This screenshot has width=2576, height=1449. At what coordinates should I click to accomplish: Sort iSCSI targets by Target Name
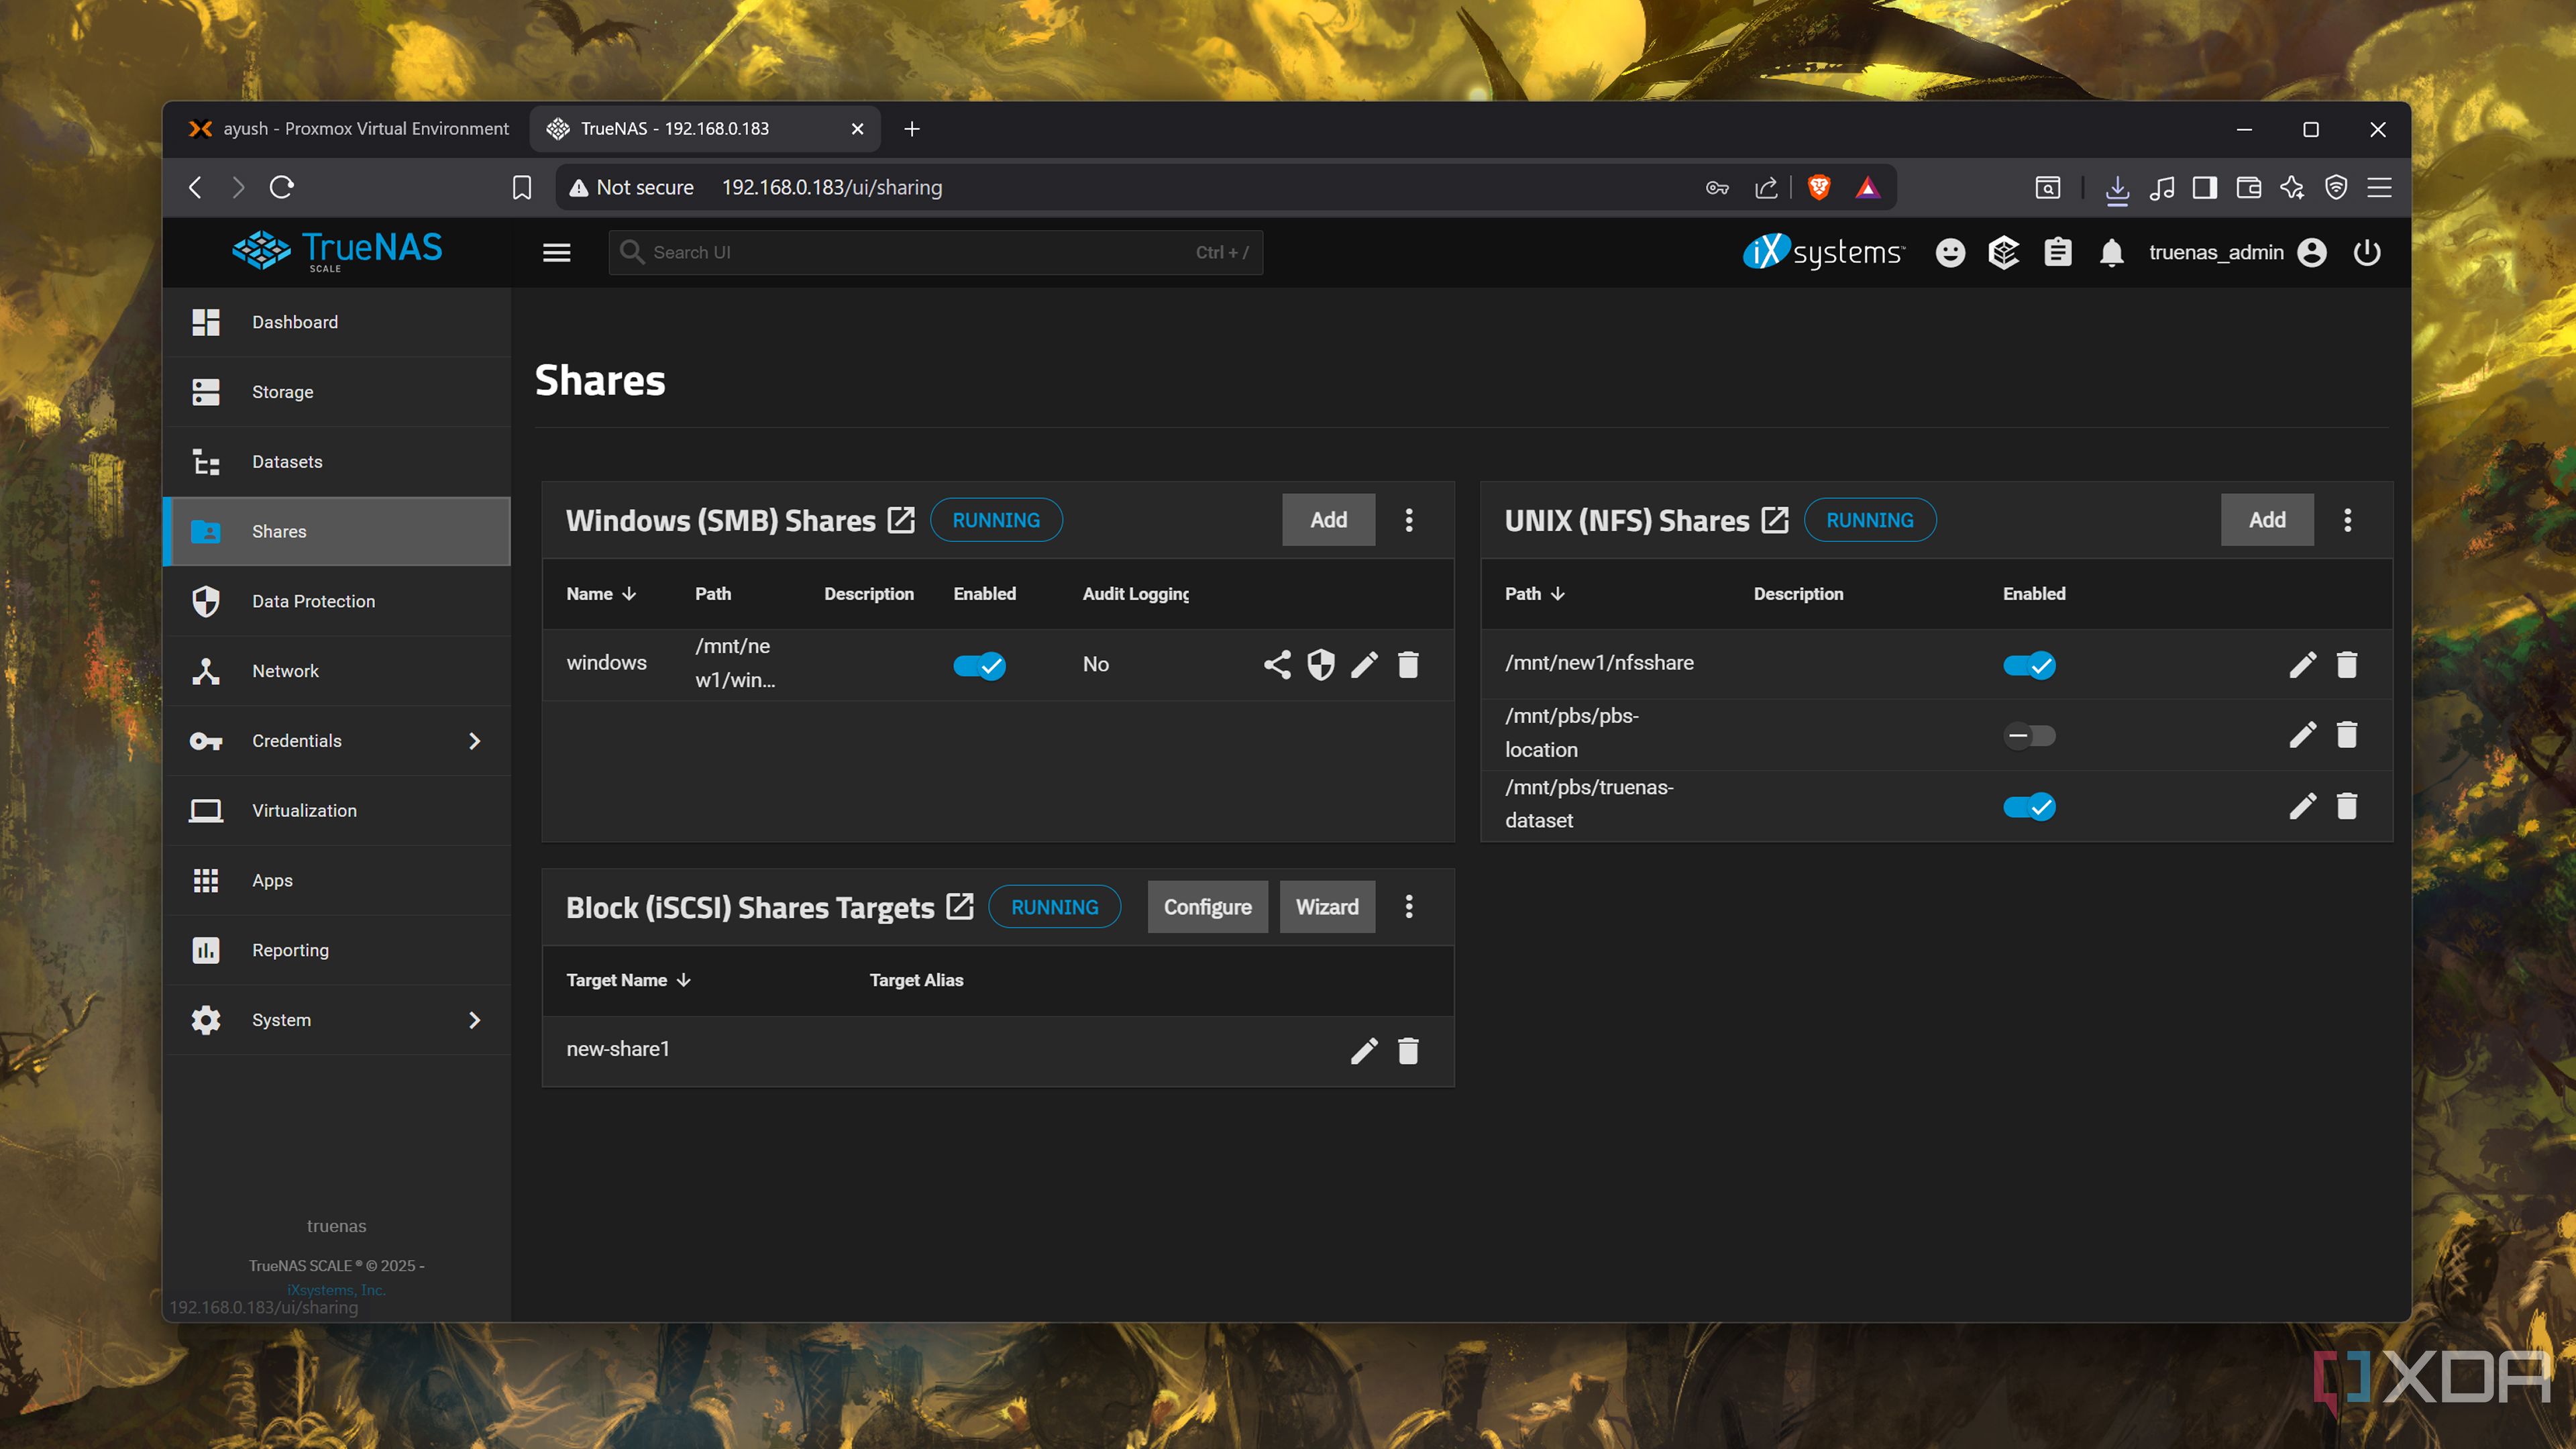tap(629, 980)
